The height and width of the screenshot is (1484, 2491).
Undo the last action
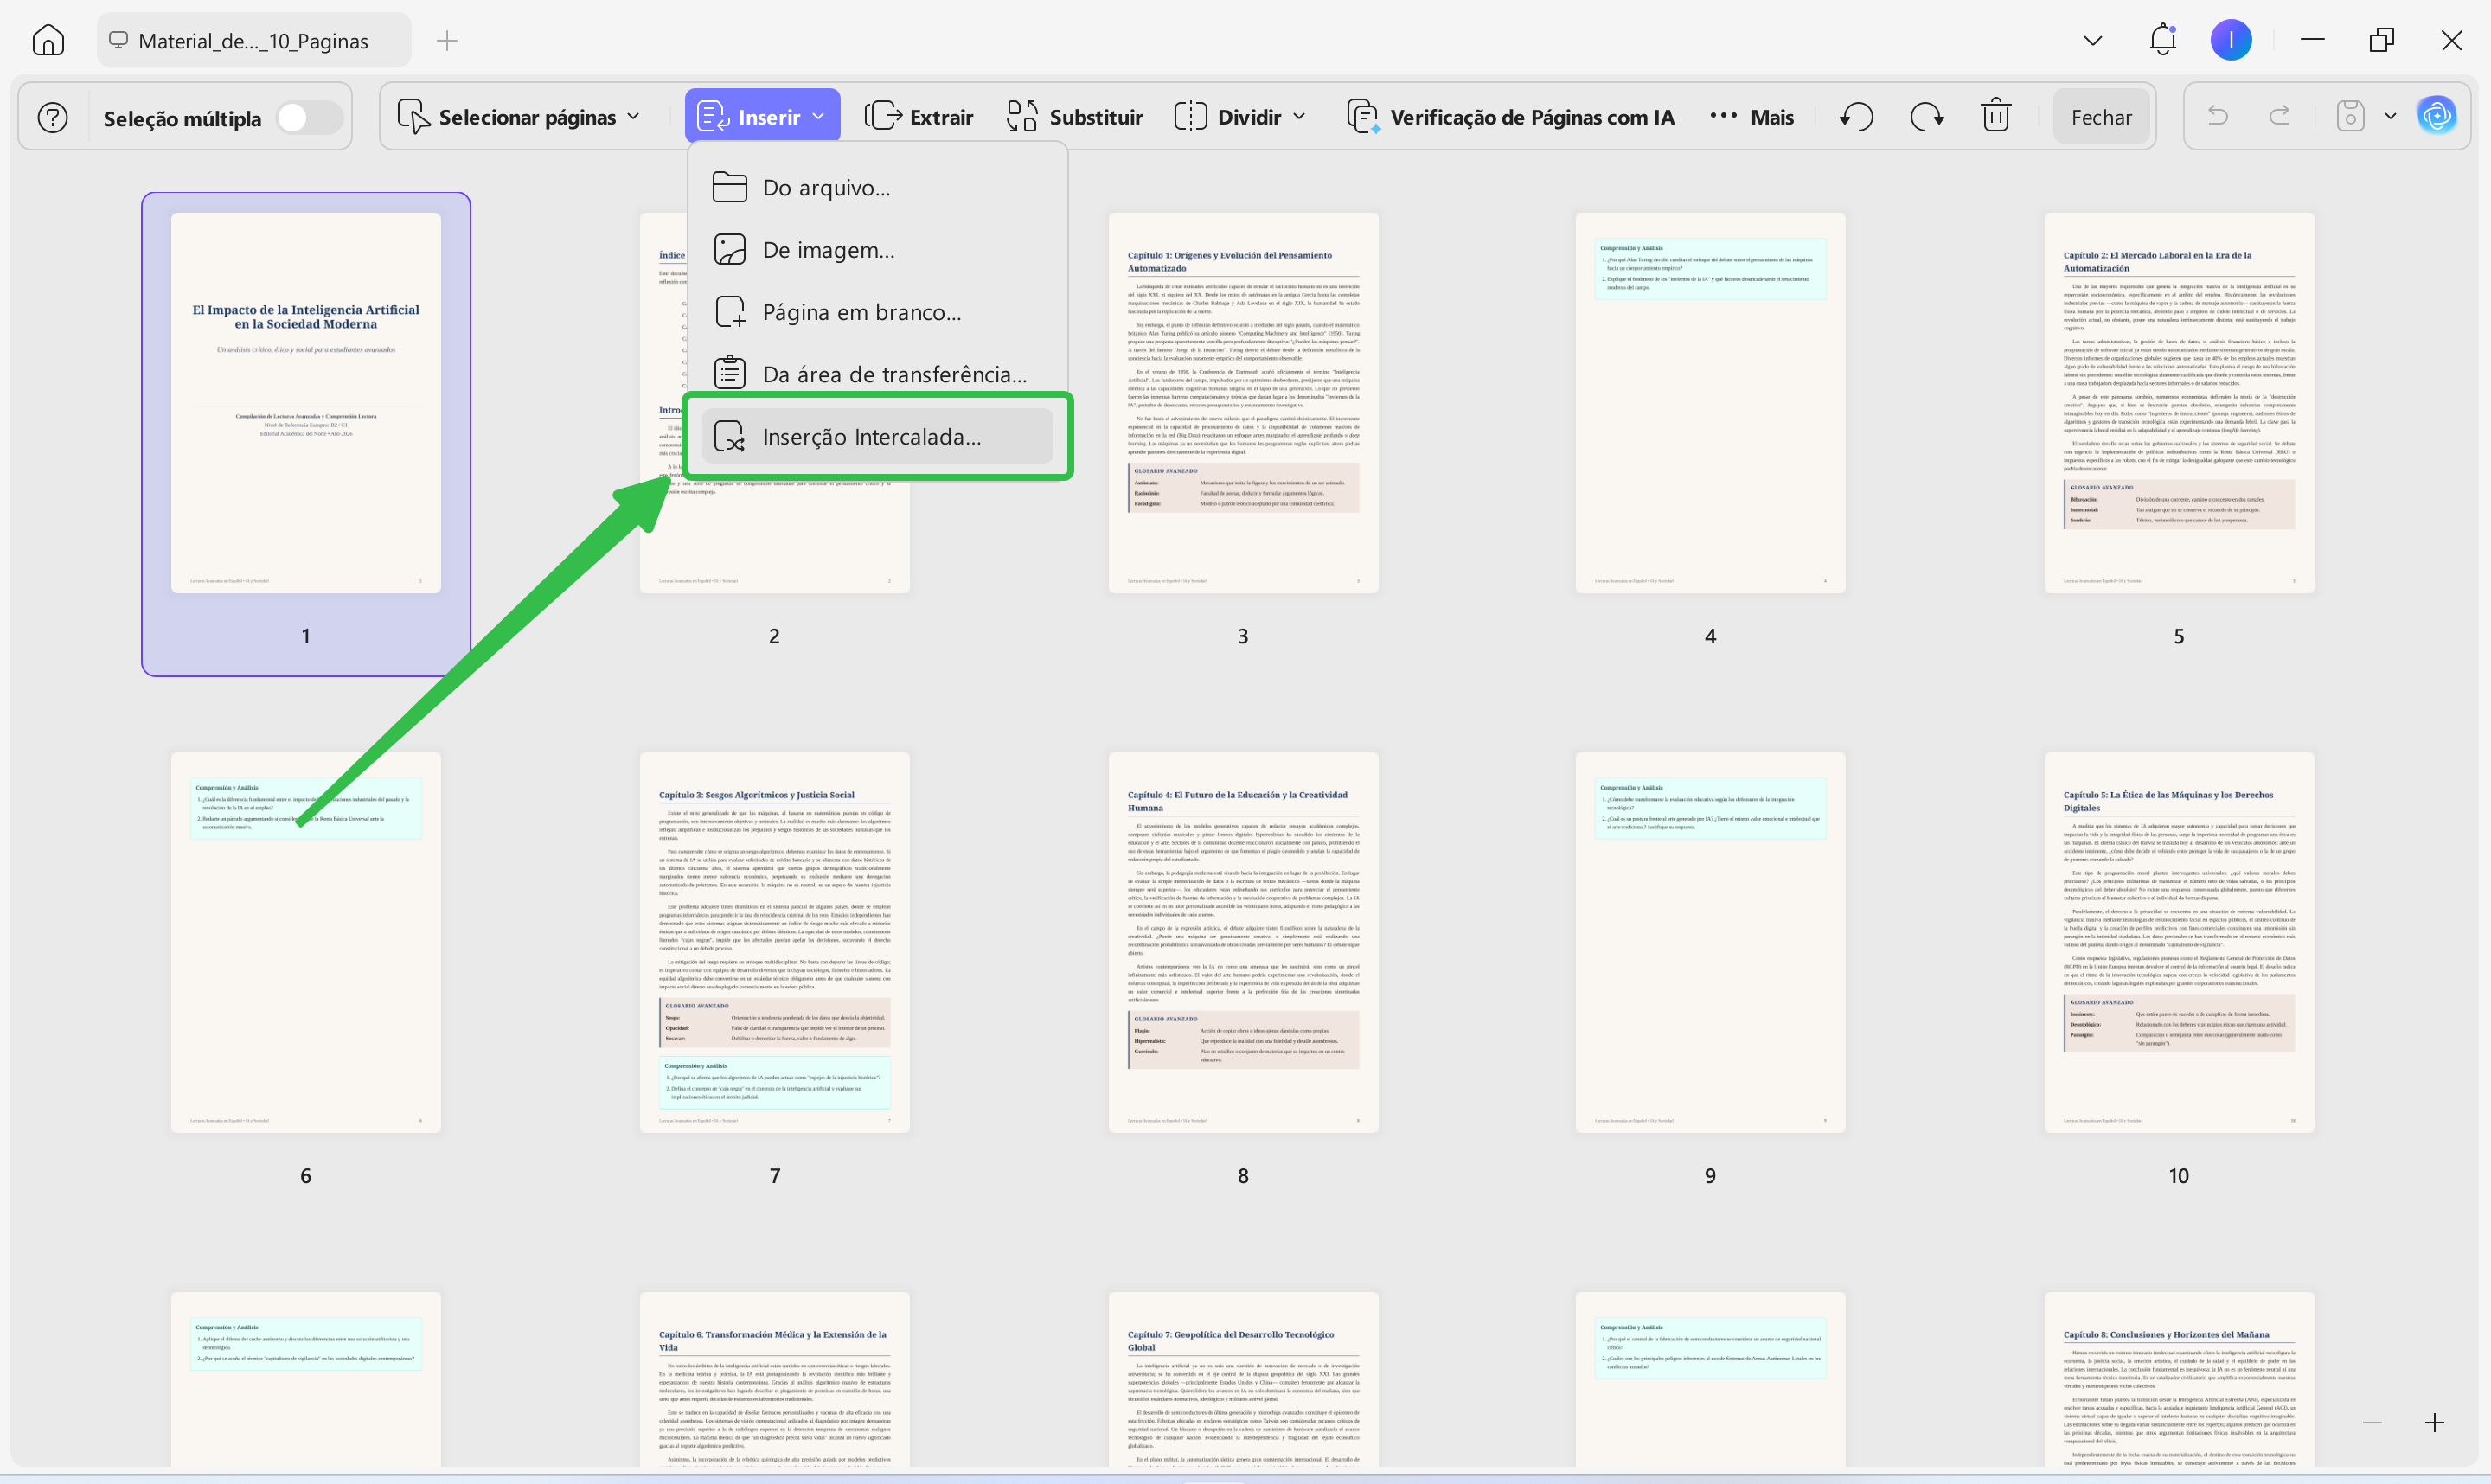[2218, 116]
